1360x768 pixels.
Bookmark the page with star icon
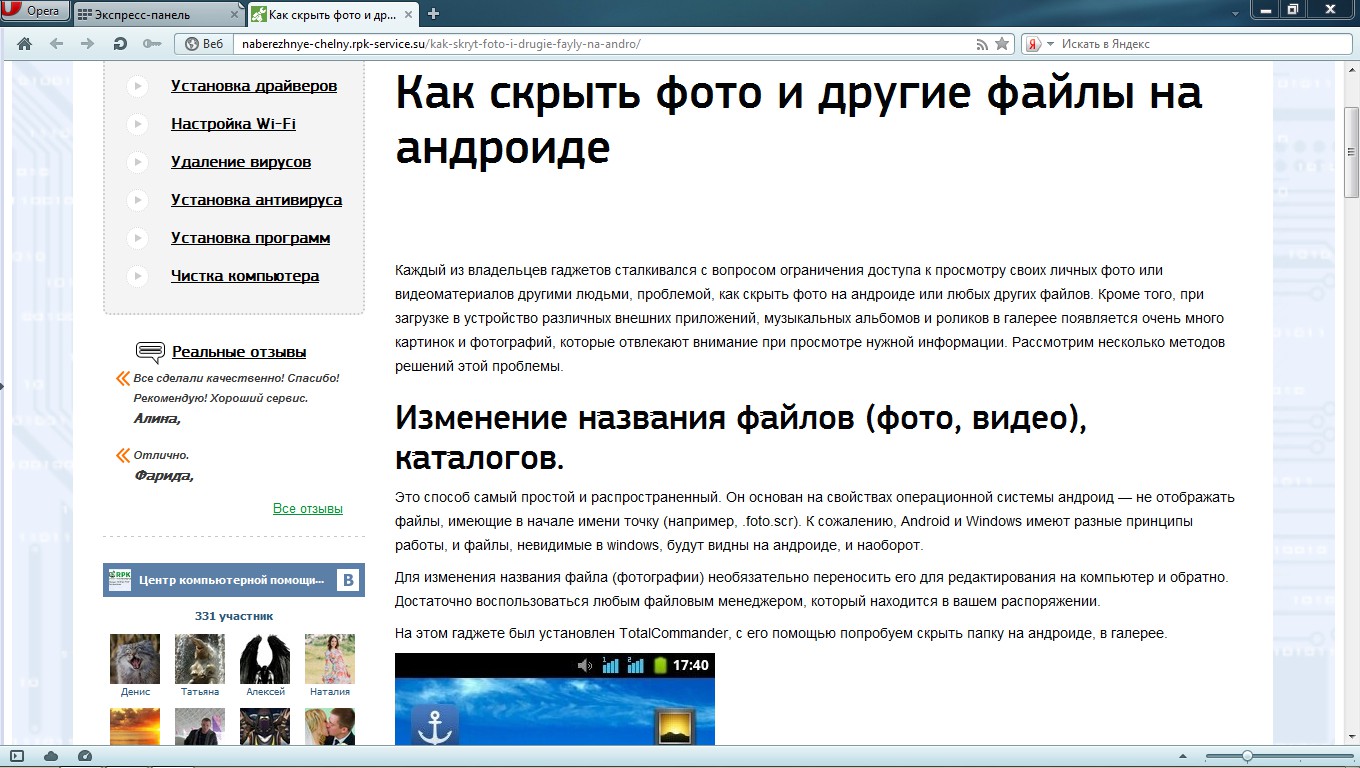[x=1002, y=44]
